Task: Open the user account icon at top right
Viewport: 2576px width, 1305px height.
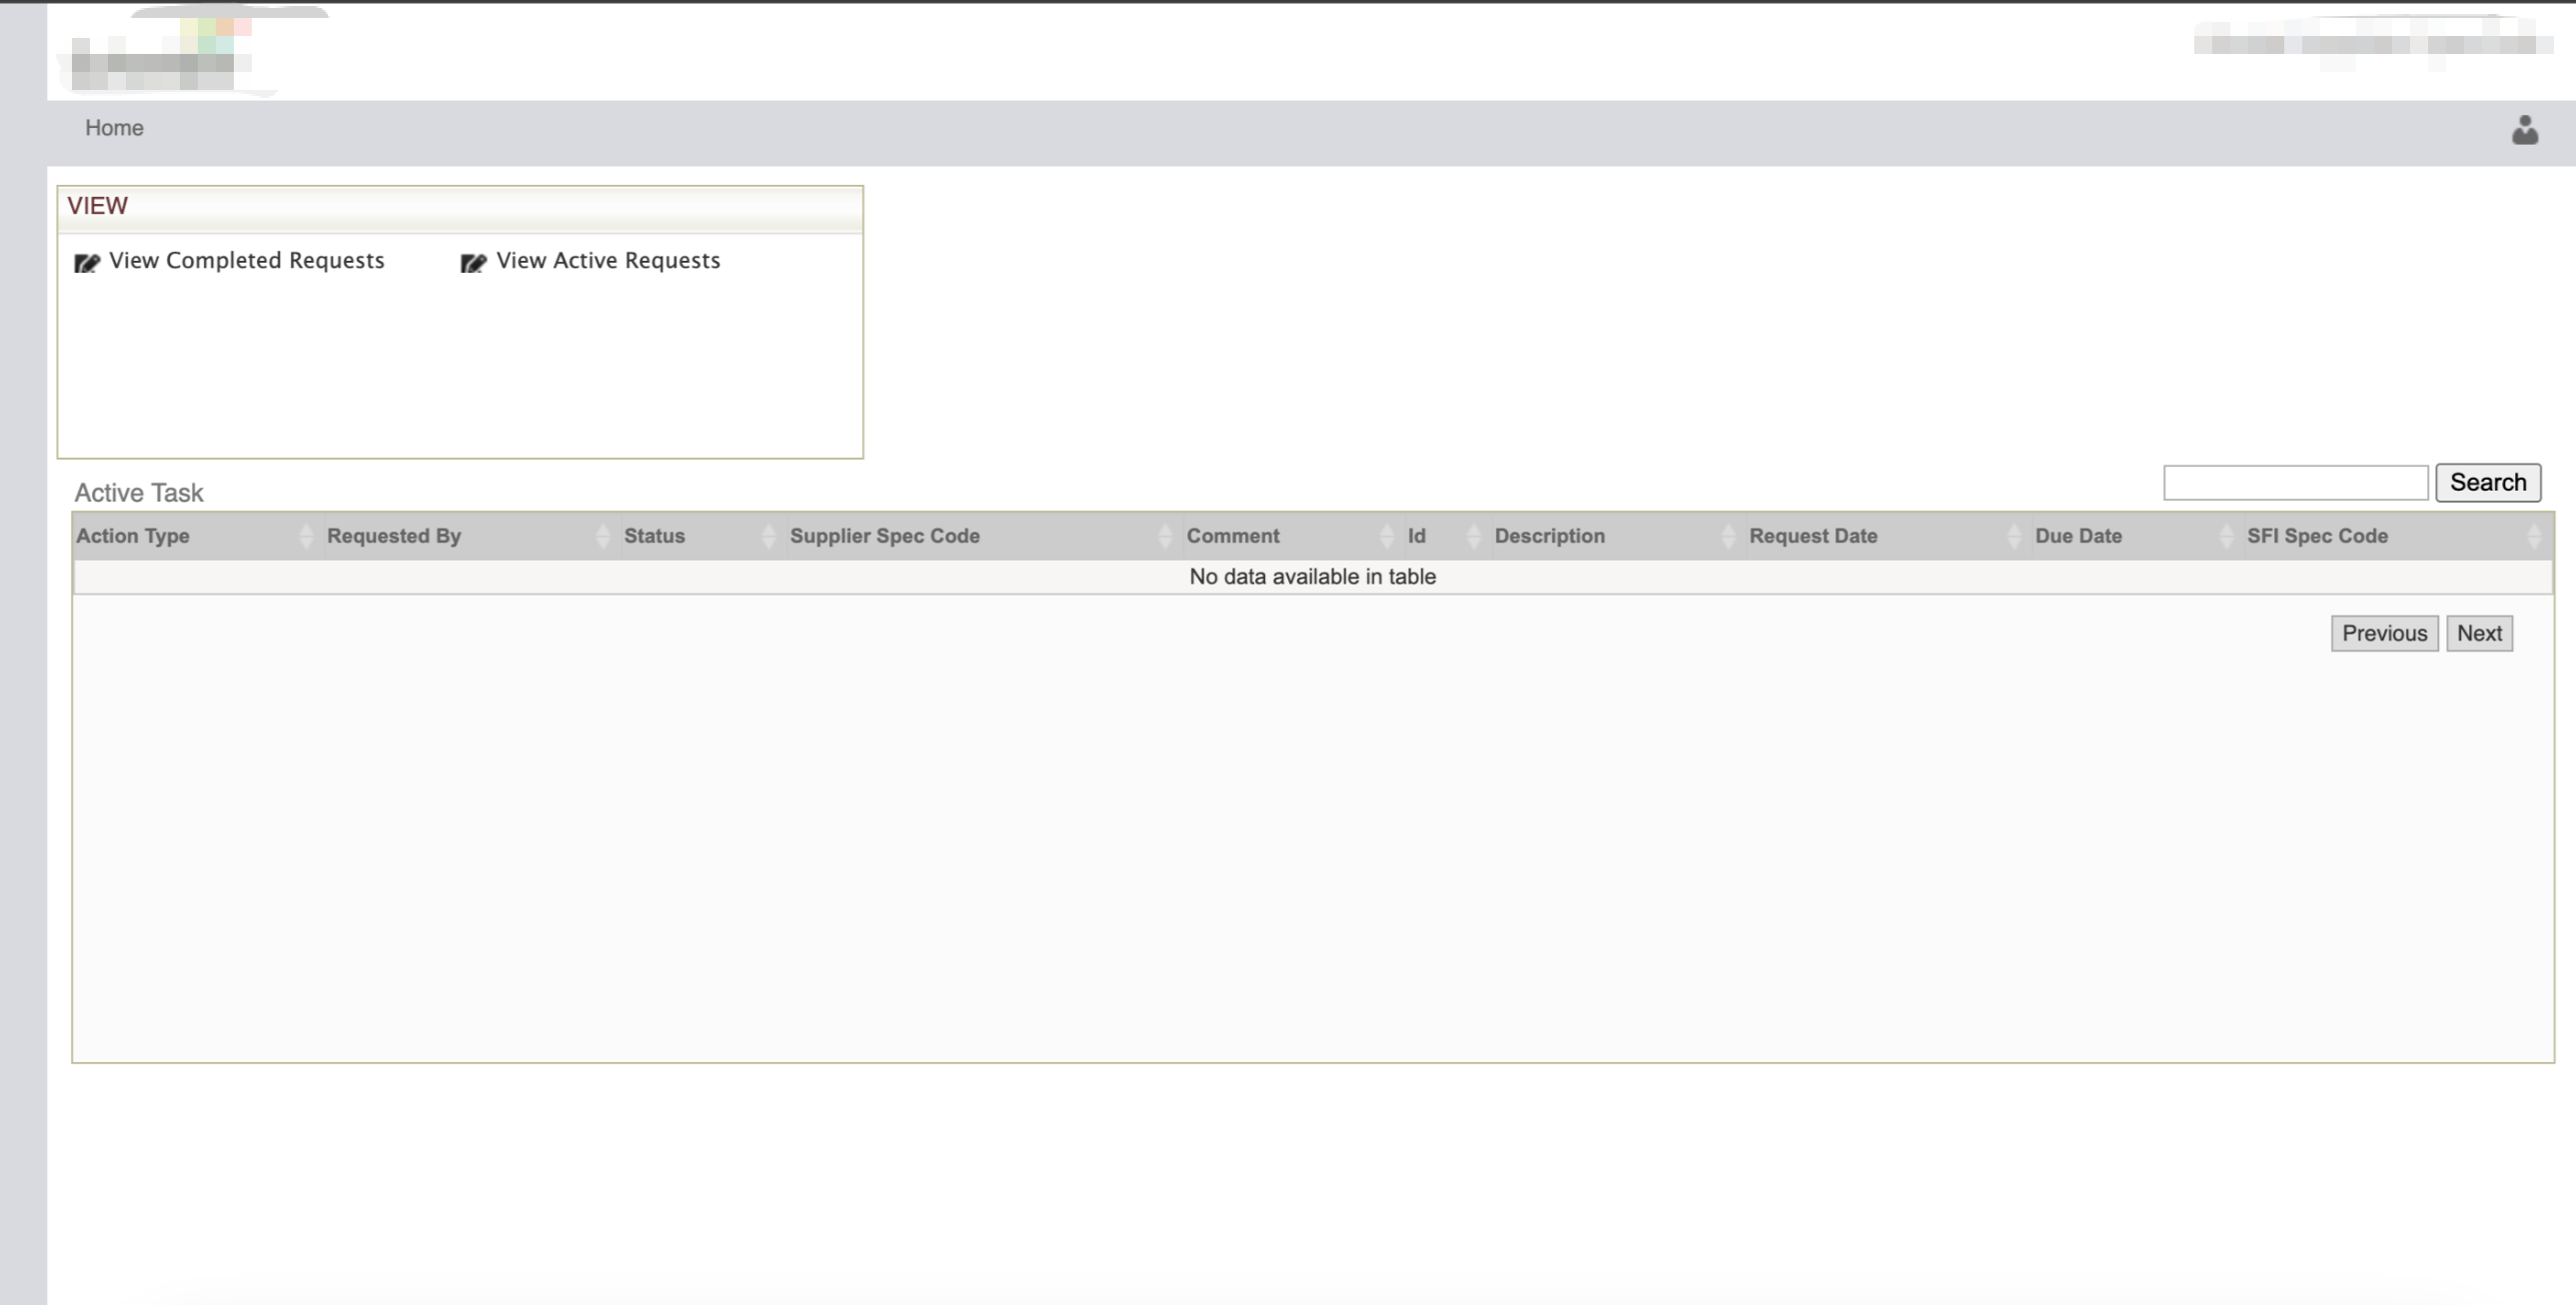Action: 2526,128
